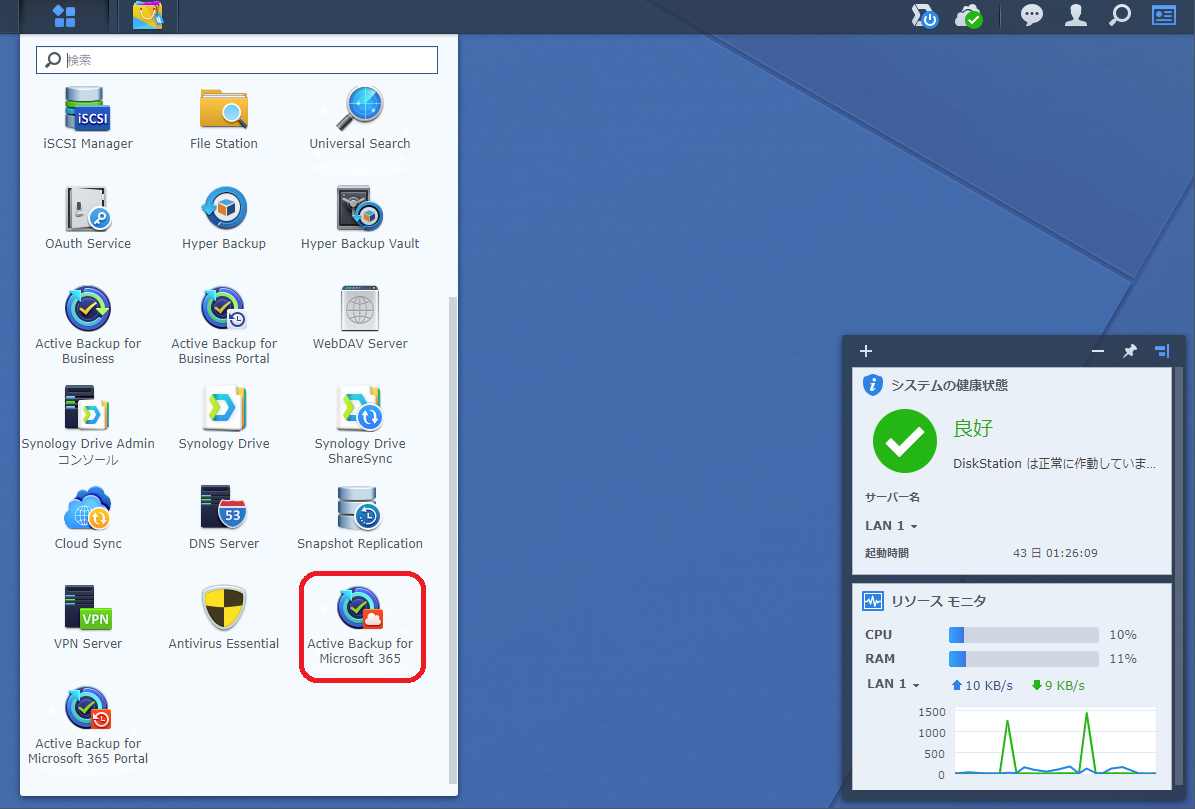Open user account options menu
The width and height of the screenshot is (1195, 809).
tap(1075, 15)
